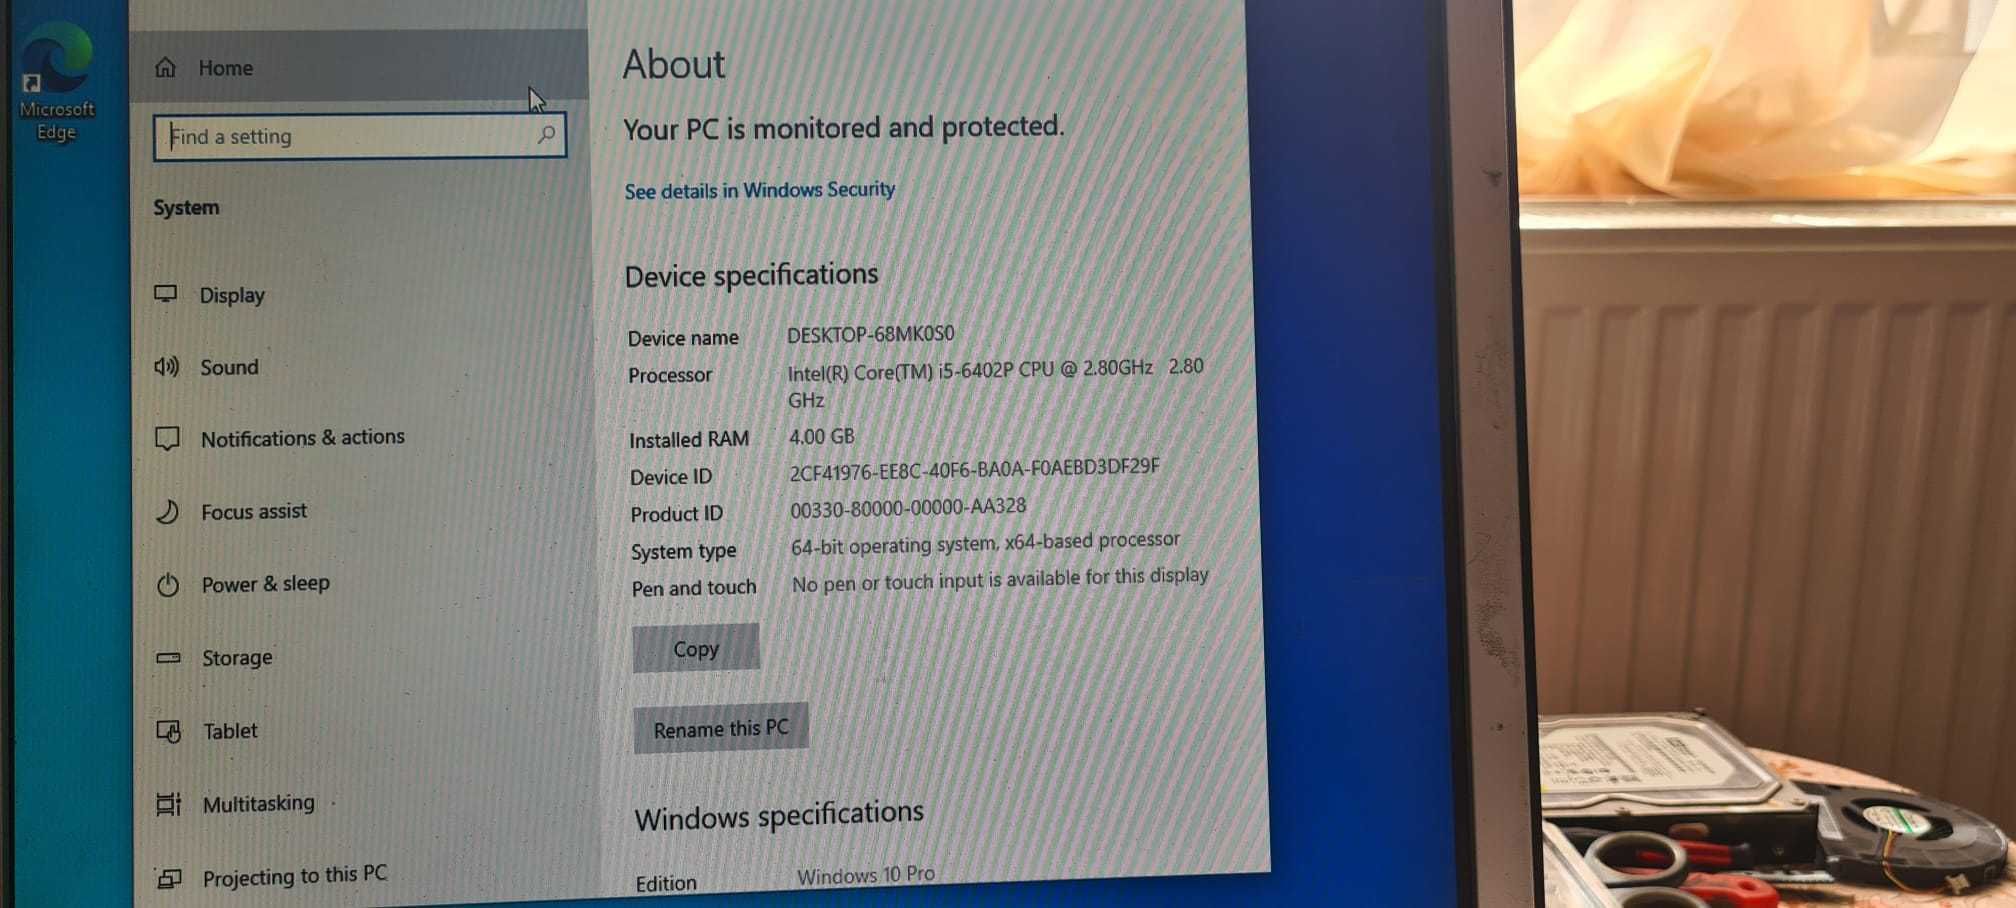Select Product ID 00330-80000-00000-AA328
This screenshot has height=908, width=2016.
pyautogui.click(x=908, y=508)
